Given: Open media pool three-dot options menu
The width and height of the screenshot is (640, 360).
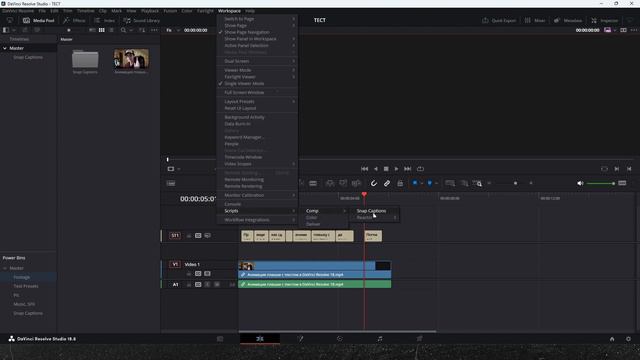Looking at the screenshot, I should (154, 30).
